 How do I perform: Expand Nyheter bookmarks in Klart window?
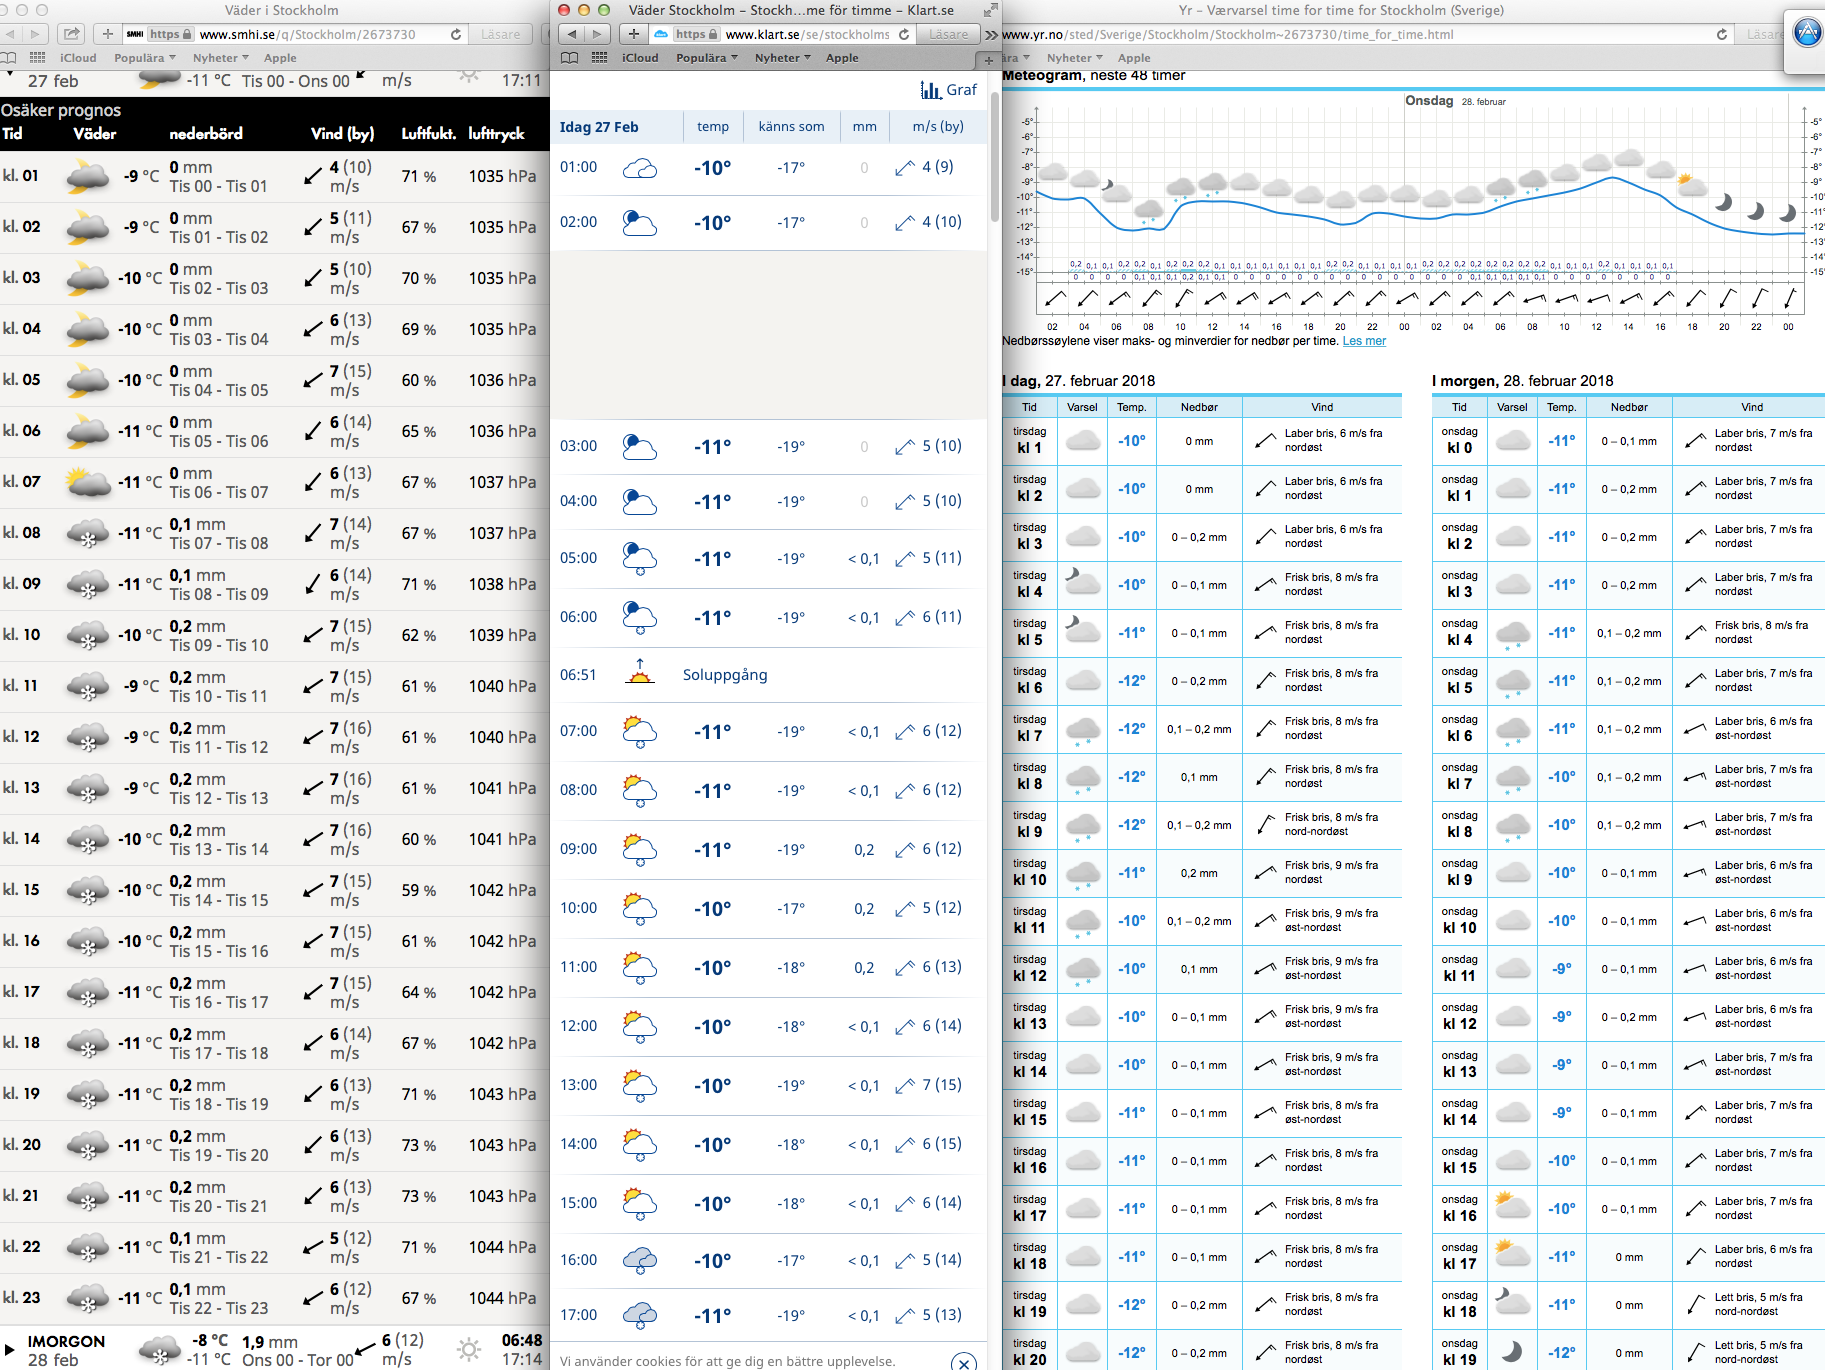pyautogui.click(x=782, y=58)
